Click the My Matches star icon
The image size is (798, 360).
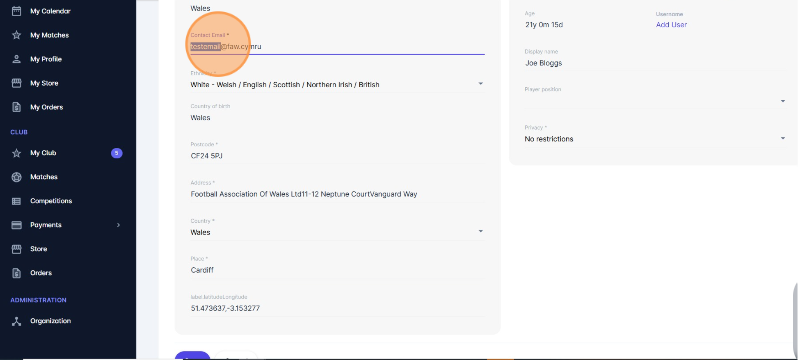coord(16,35)
